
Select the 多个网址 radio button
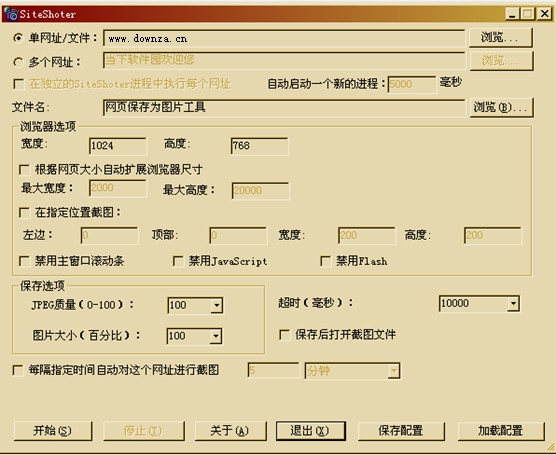click(18, 62)
